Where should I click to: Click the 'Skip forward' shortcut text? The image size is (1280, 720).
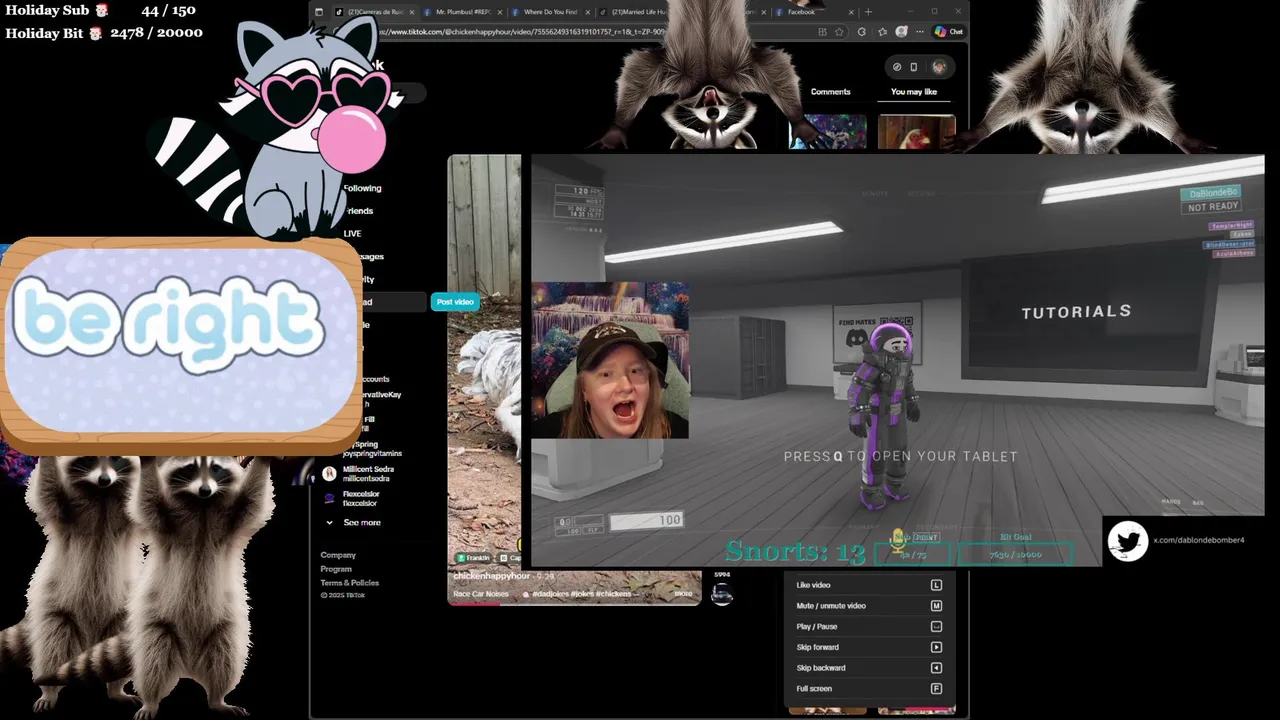click(817, 647)
